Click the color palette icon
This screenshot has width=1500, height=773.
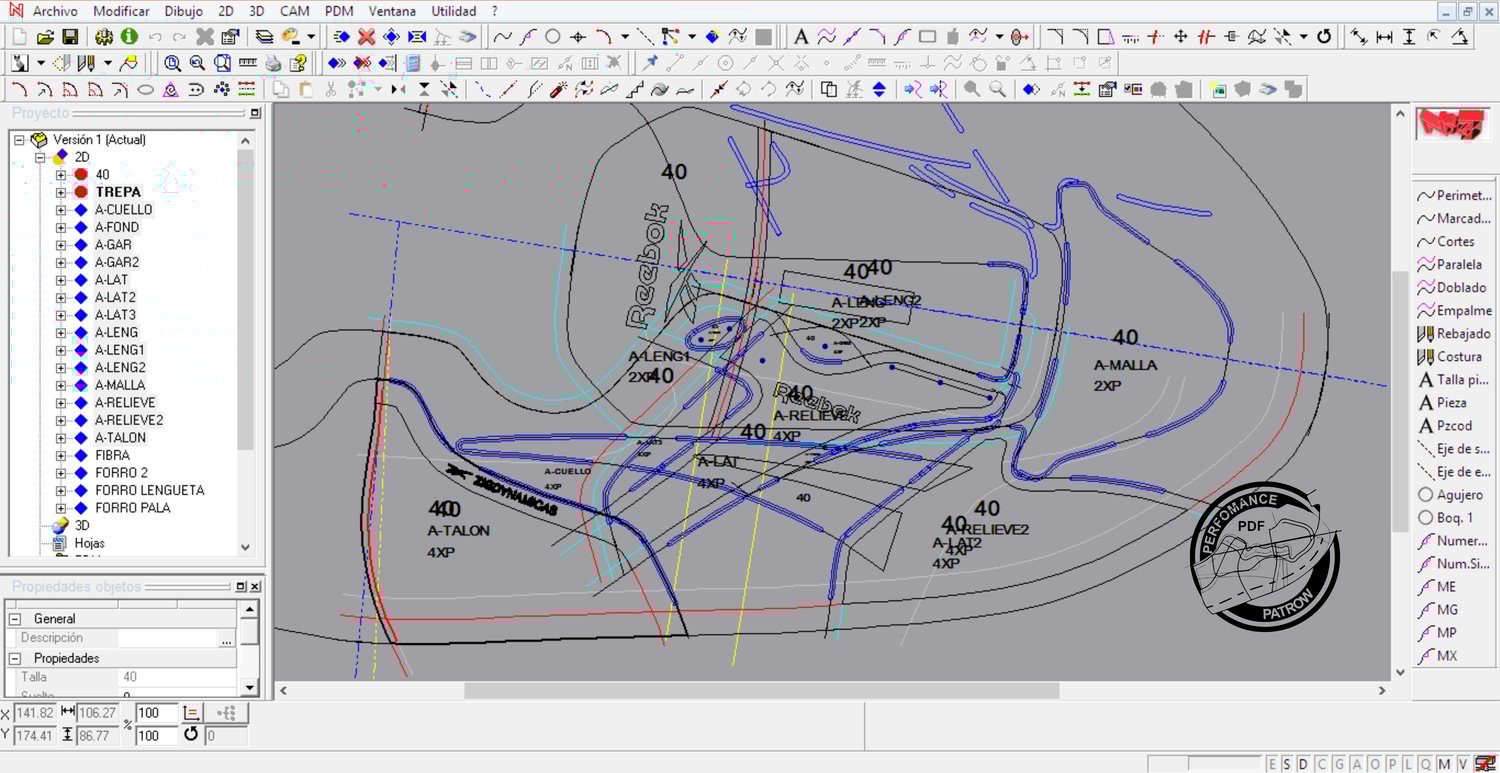click(x=291, y=37)
